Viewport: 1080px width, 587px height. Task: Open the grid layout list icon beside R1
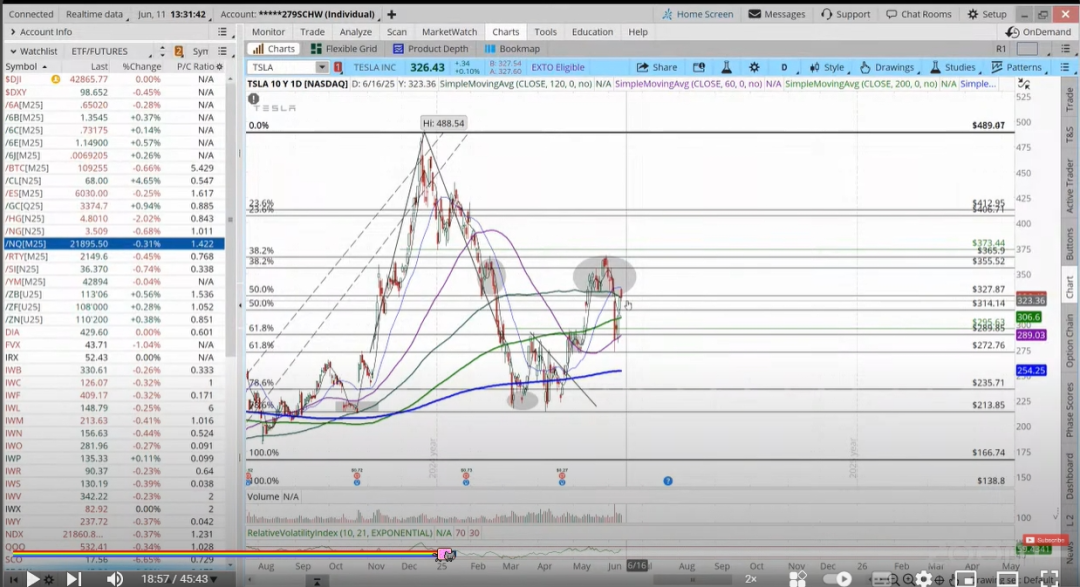pos(1066,49)
